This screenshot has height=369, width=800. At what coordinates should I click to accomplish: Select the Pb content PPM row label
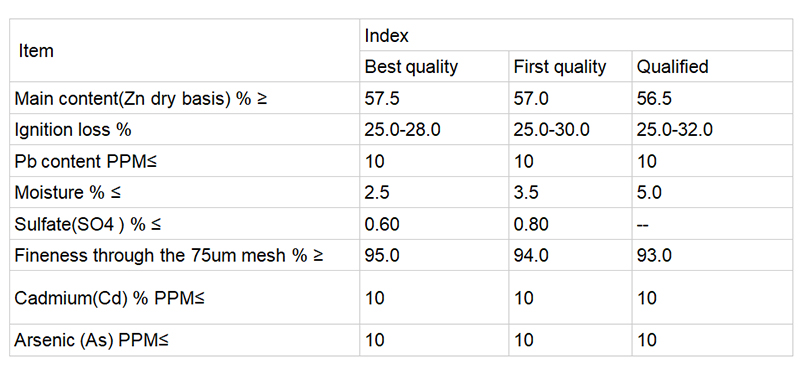point(185,161)
